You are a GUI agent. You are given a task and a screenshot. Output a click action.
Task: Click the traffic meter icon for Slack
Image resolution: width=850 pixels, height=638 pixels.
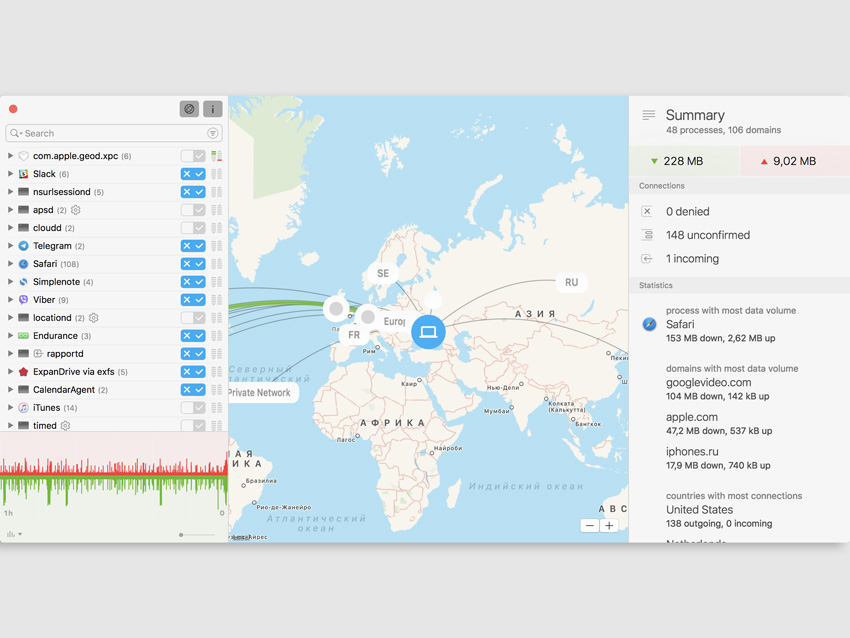pyautogui.click(x=217, y=174)
